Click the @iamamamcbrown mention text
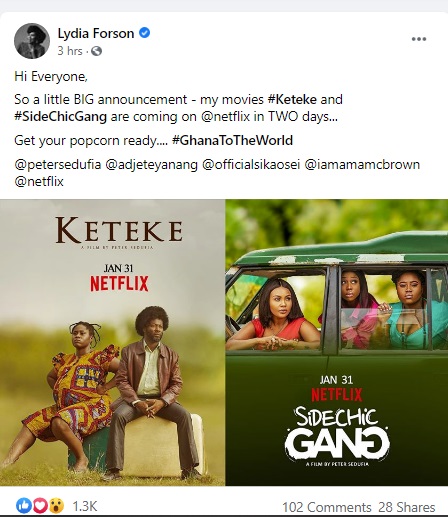This screenshot has height=517, width=448. click(x=362, y=165)
